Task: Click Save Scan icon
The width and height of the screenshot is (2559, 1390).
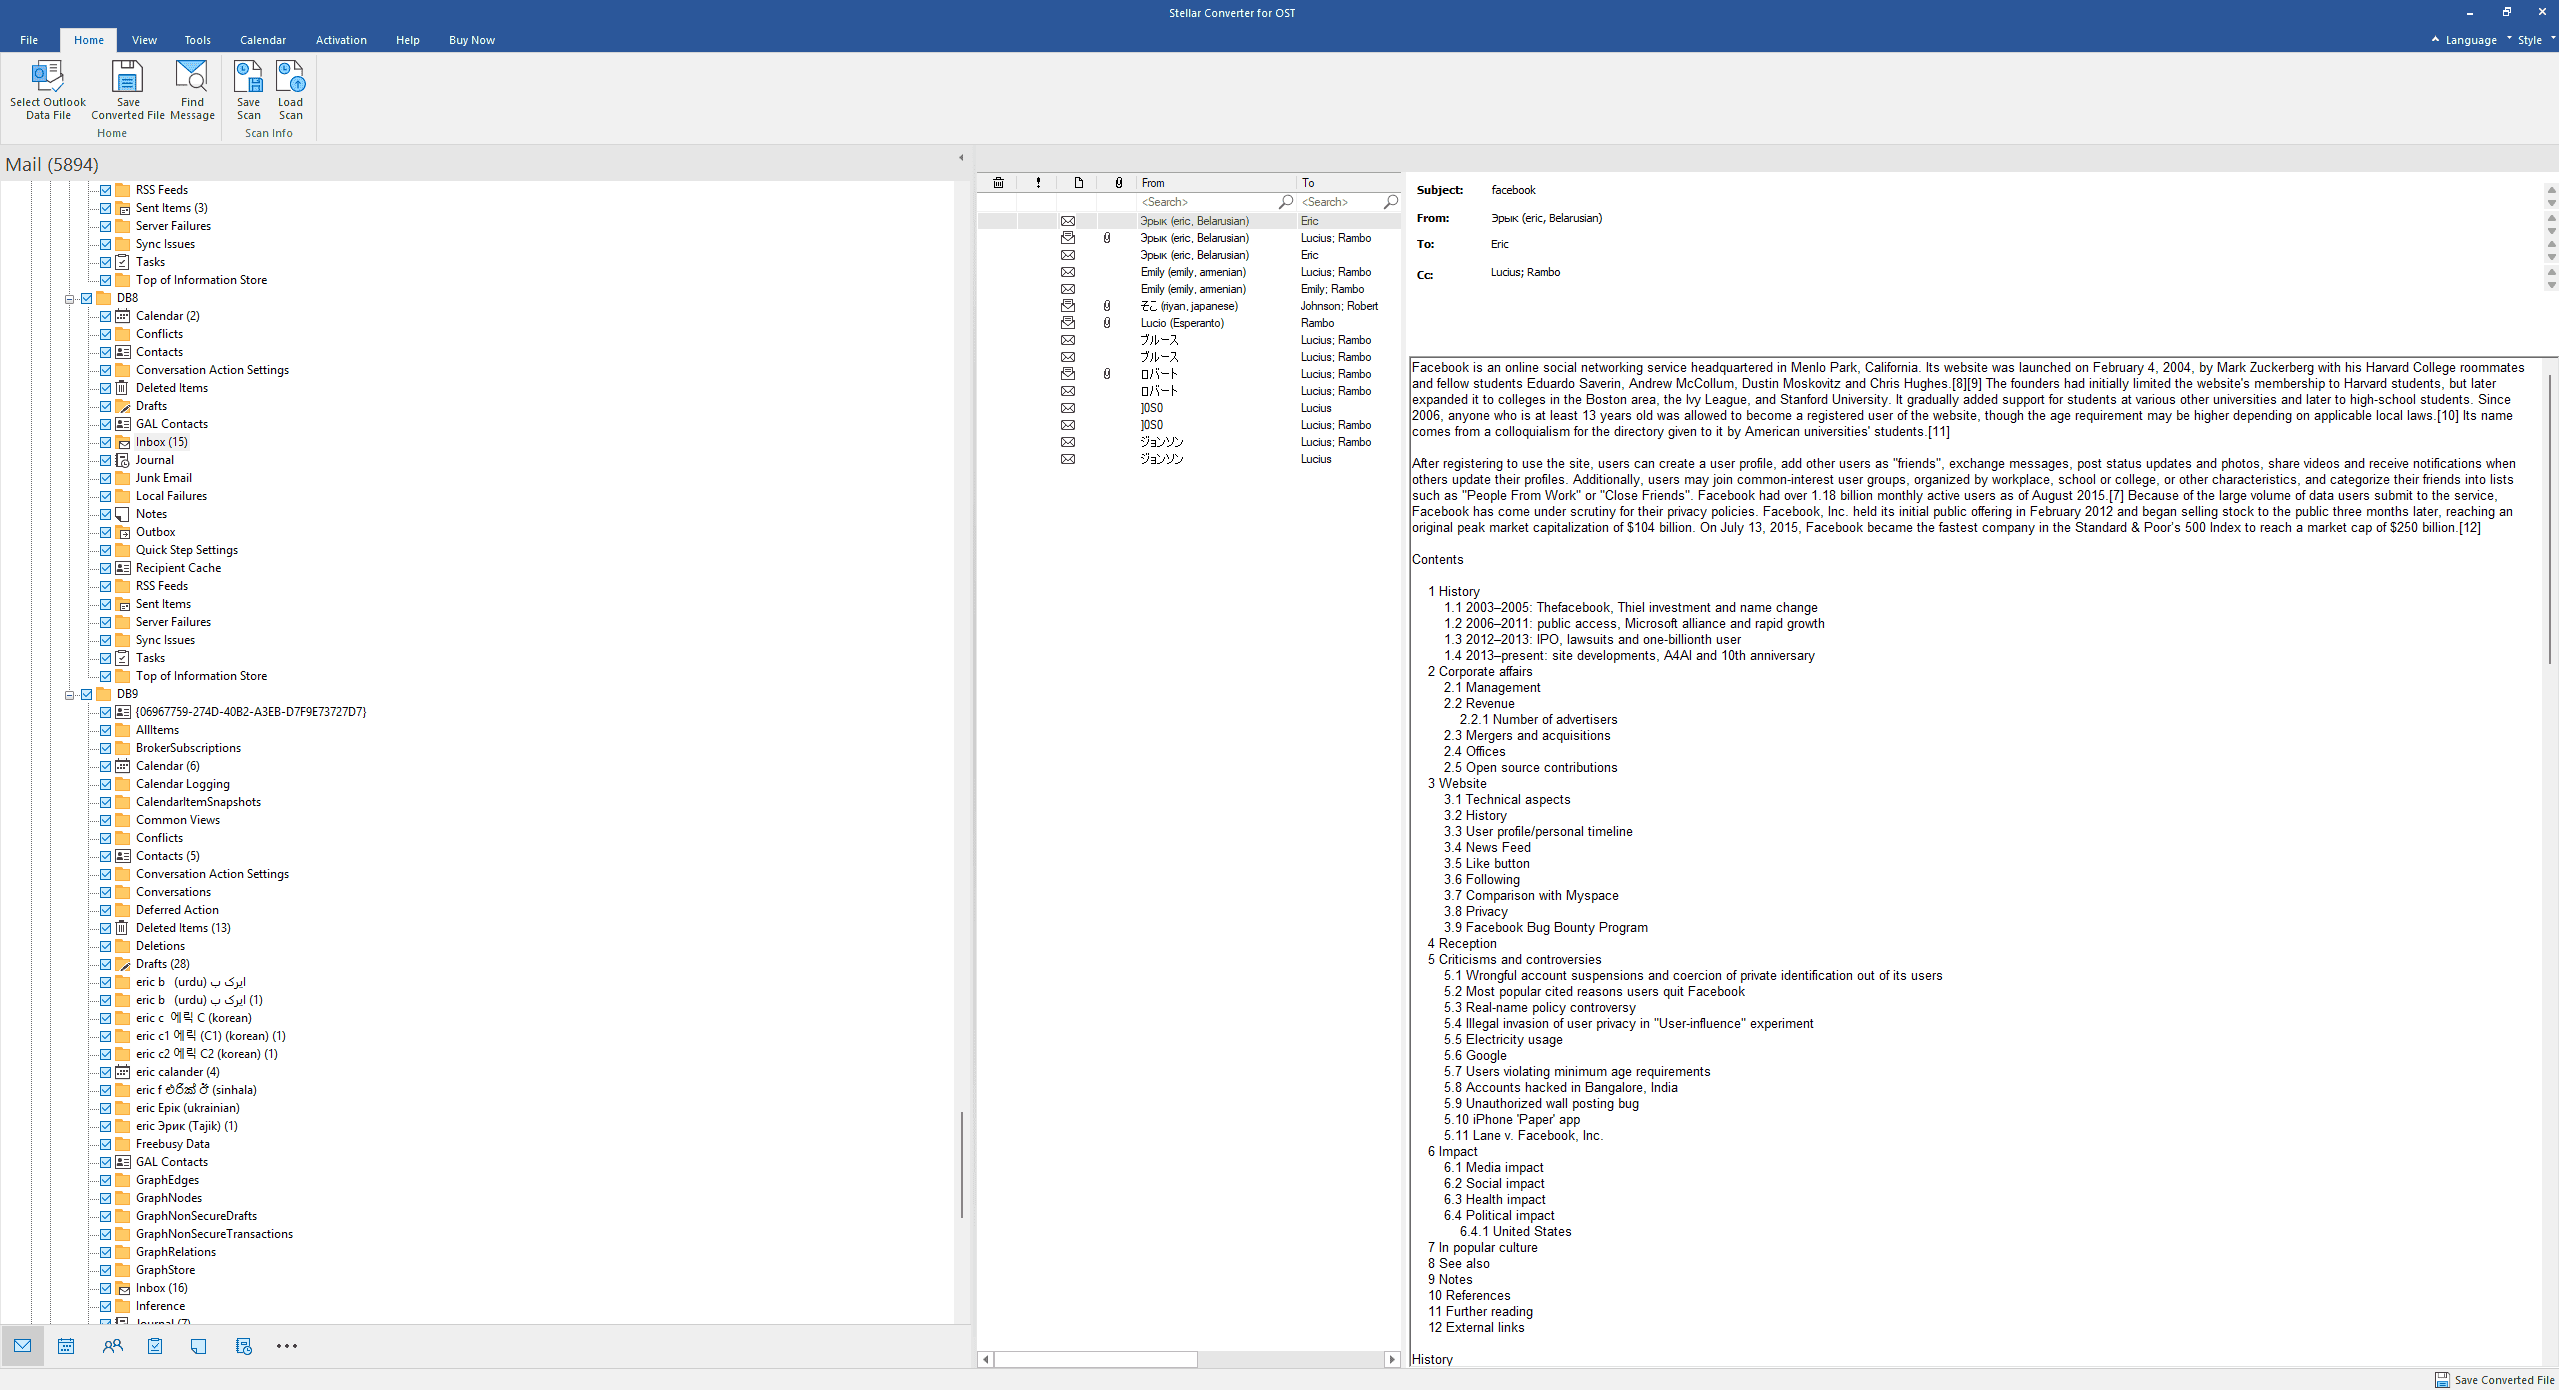Action: (248, 77)
